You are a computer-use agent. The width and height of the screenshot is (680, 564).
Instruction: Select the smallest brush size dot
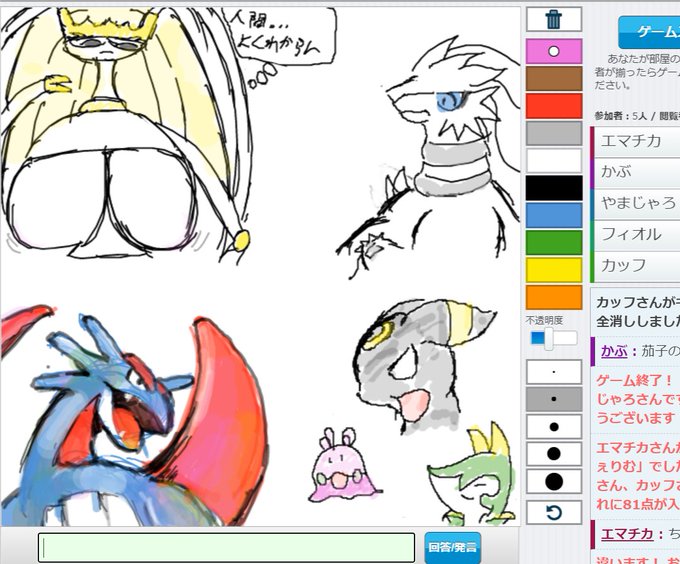point(554,372)
